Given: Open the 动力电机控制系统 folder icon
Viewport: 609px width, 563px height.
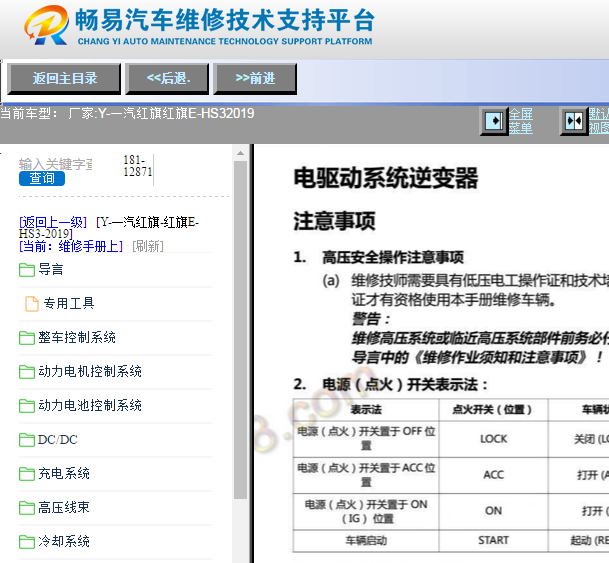Looking at the screenshot, I should pos(27,372).
